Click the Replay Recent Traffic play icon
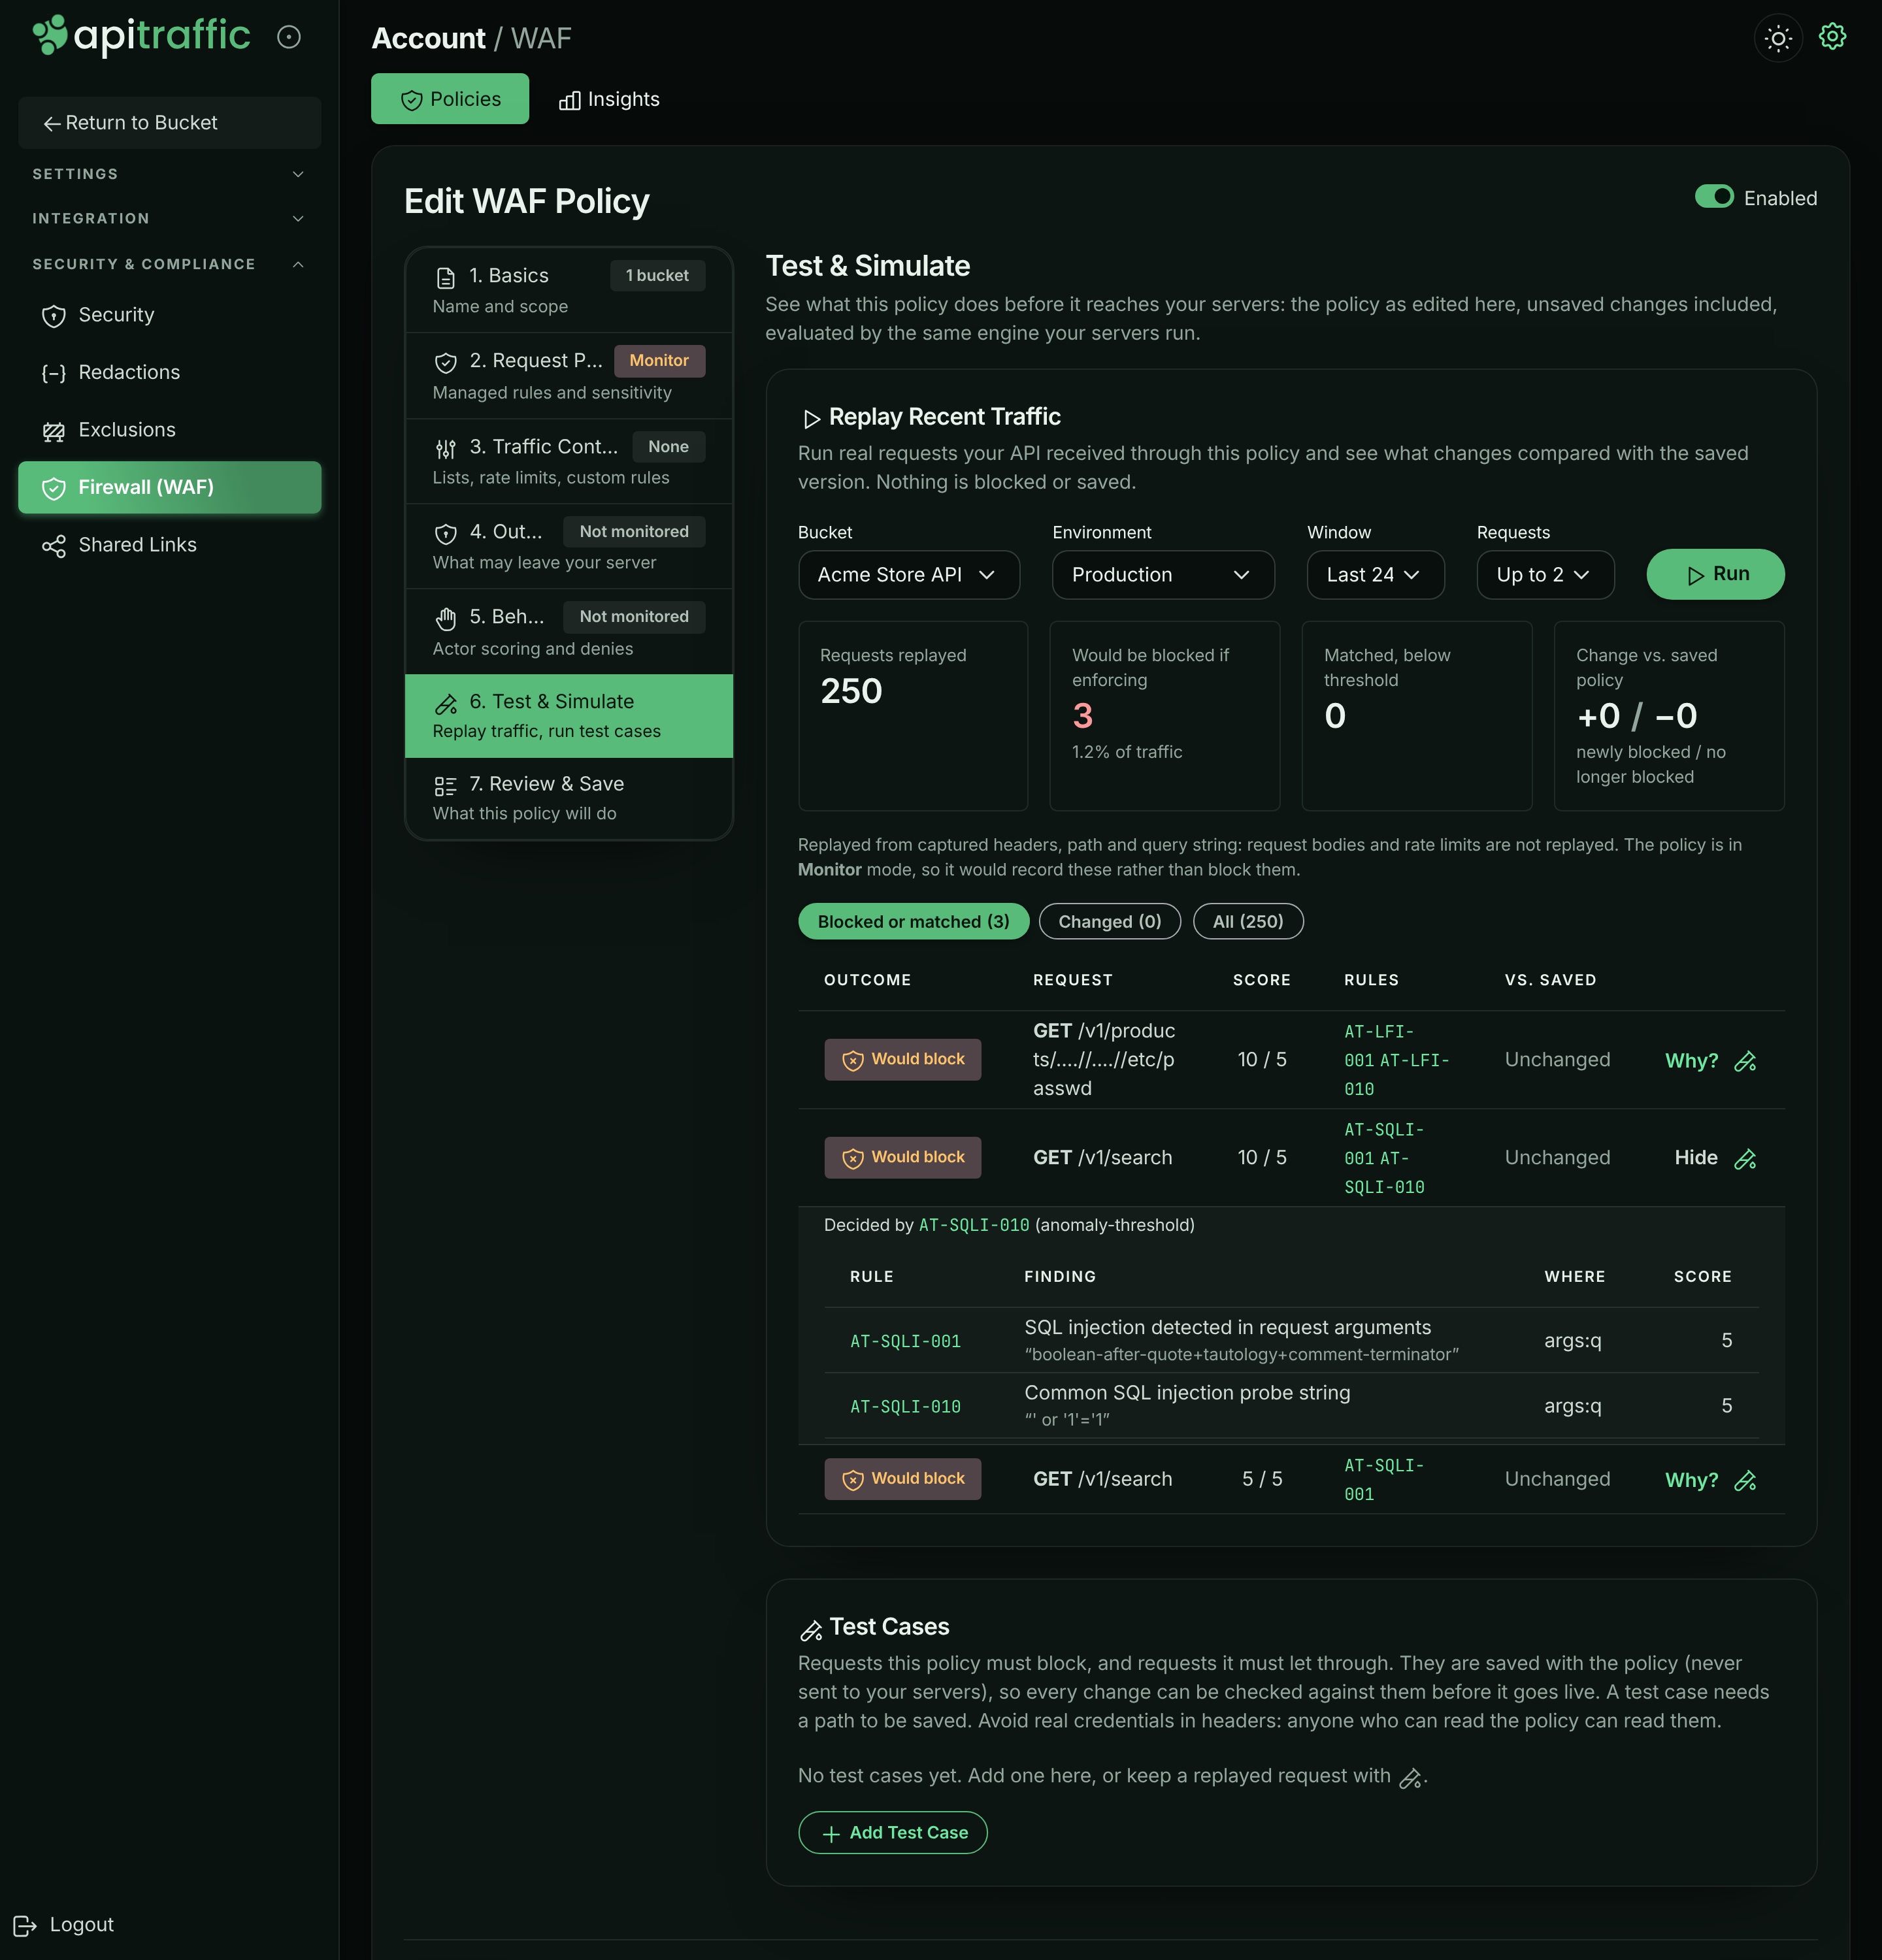The image size is (1882, 1960). (812, 418)
